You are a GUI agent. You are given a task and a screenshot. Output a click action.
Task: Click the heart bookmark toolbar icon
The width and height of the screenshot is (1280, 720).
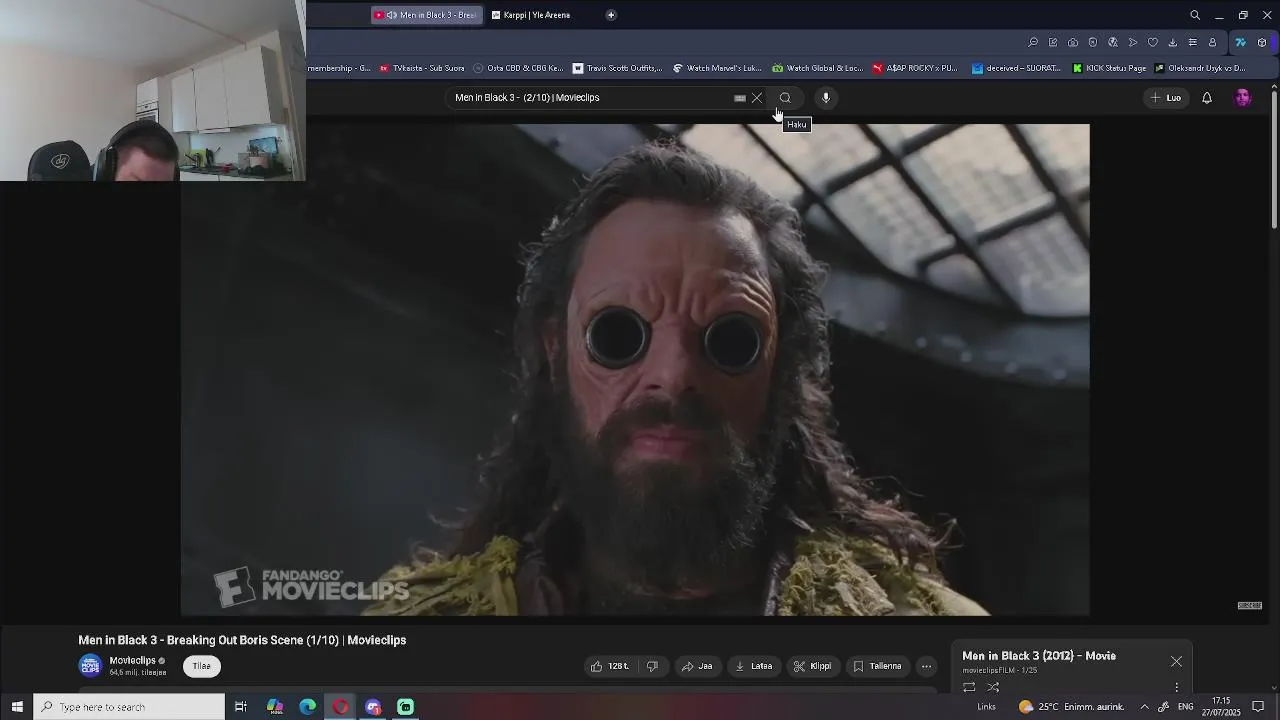1153,43
